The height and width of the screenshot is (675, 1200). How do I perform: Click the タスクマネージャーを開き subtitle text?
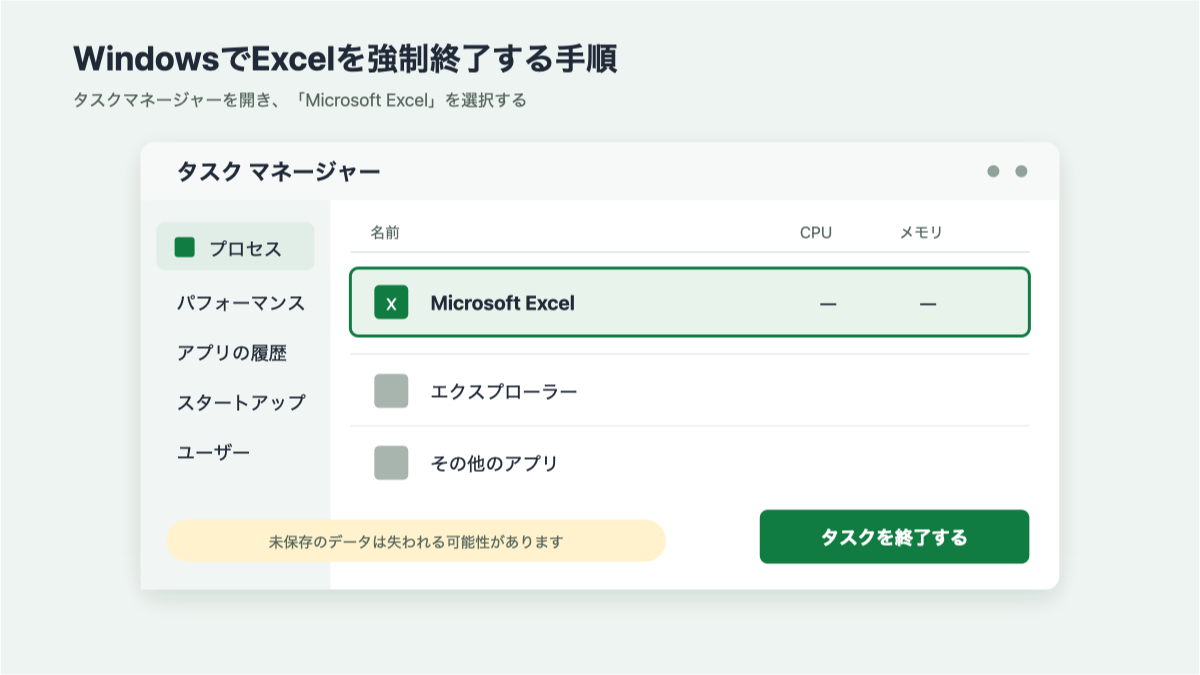[299, 100]
